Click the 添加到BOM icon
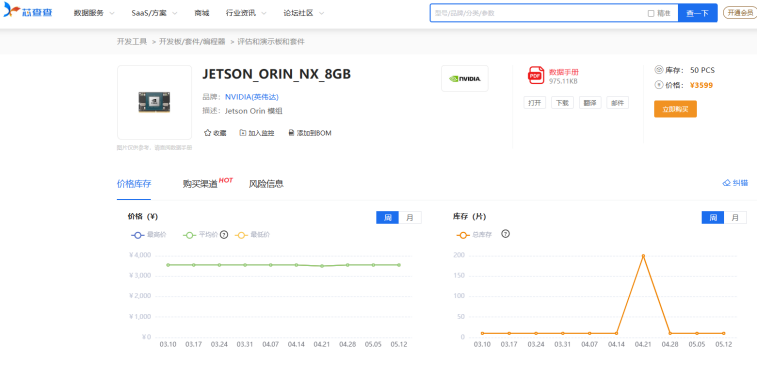 (x=291, y=132)
